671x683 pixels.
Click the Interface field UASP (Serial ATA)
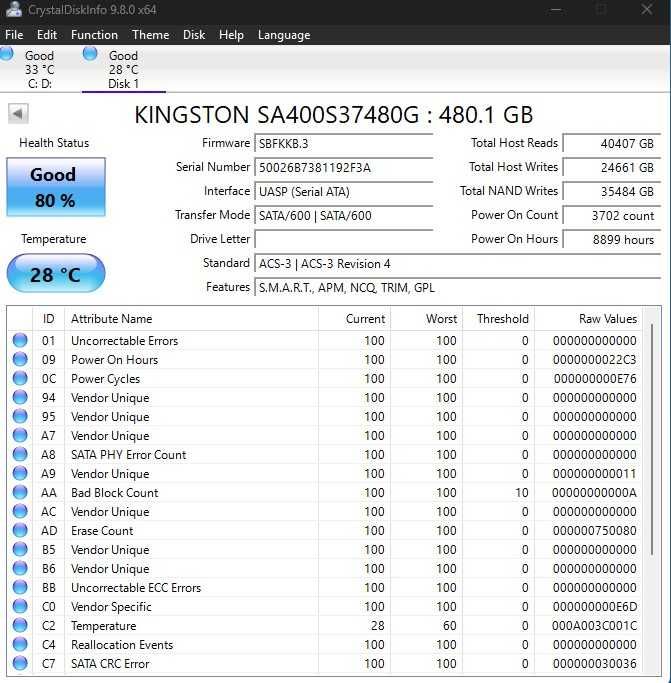pos(343,192)
